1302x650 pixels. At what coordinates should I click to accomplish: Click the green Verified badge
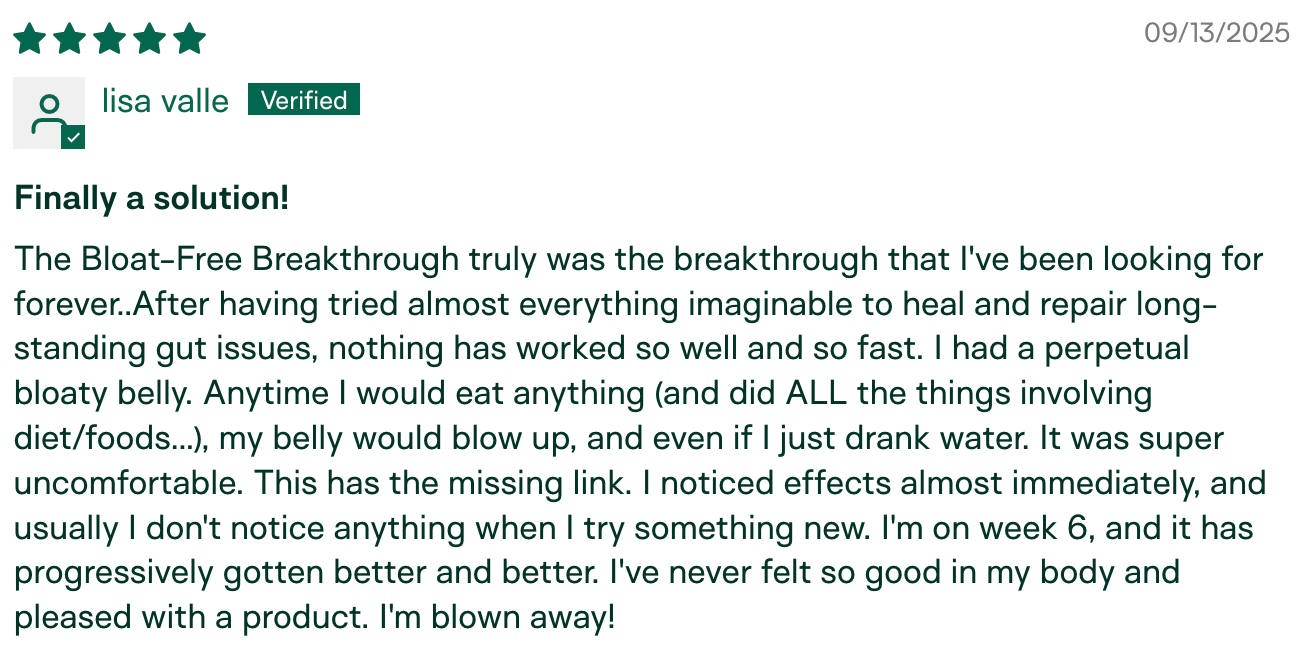click(x=304, y=100)
